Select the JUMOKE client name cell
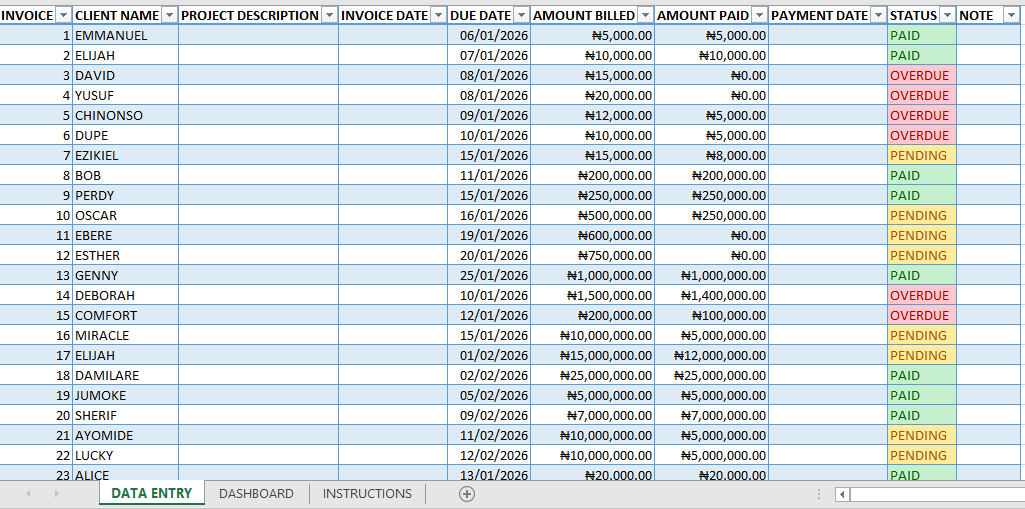 click(125, 395)
